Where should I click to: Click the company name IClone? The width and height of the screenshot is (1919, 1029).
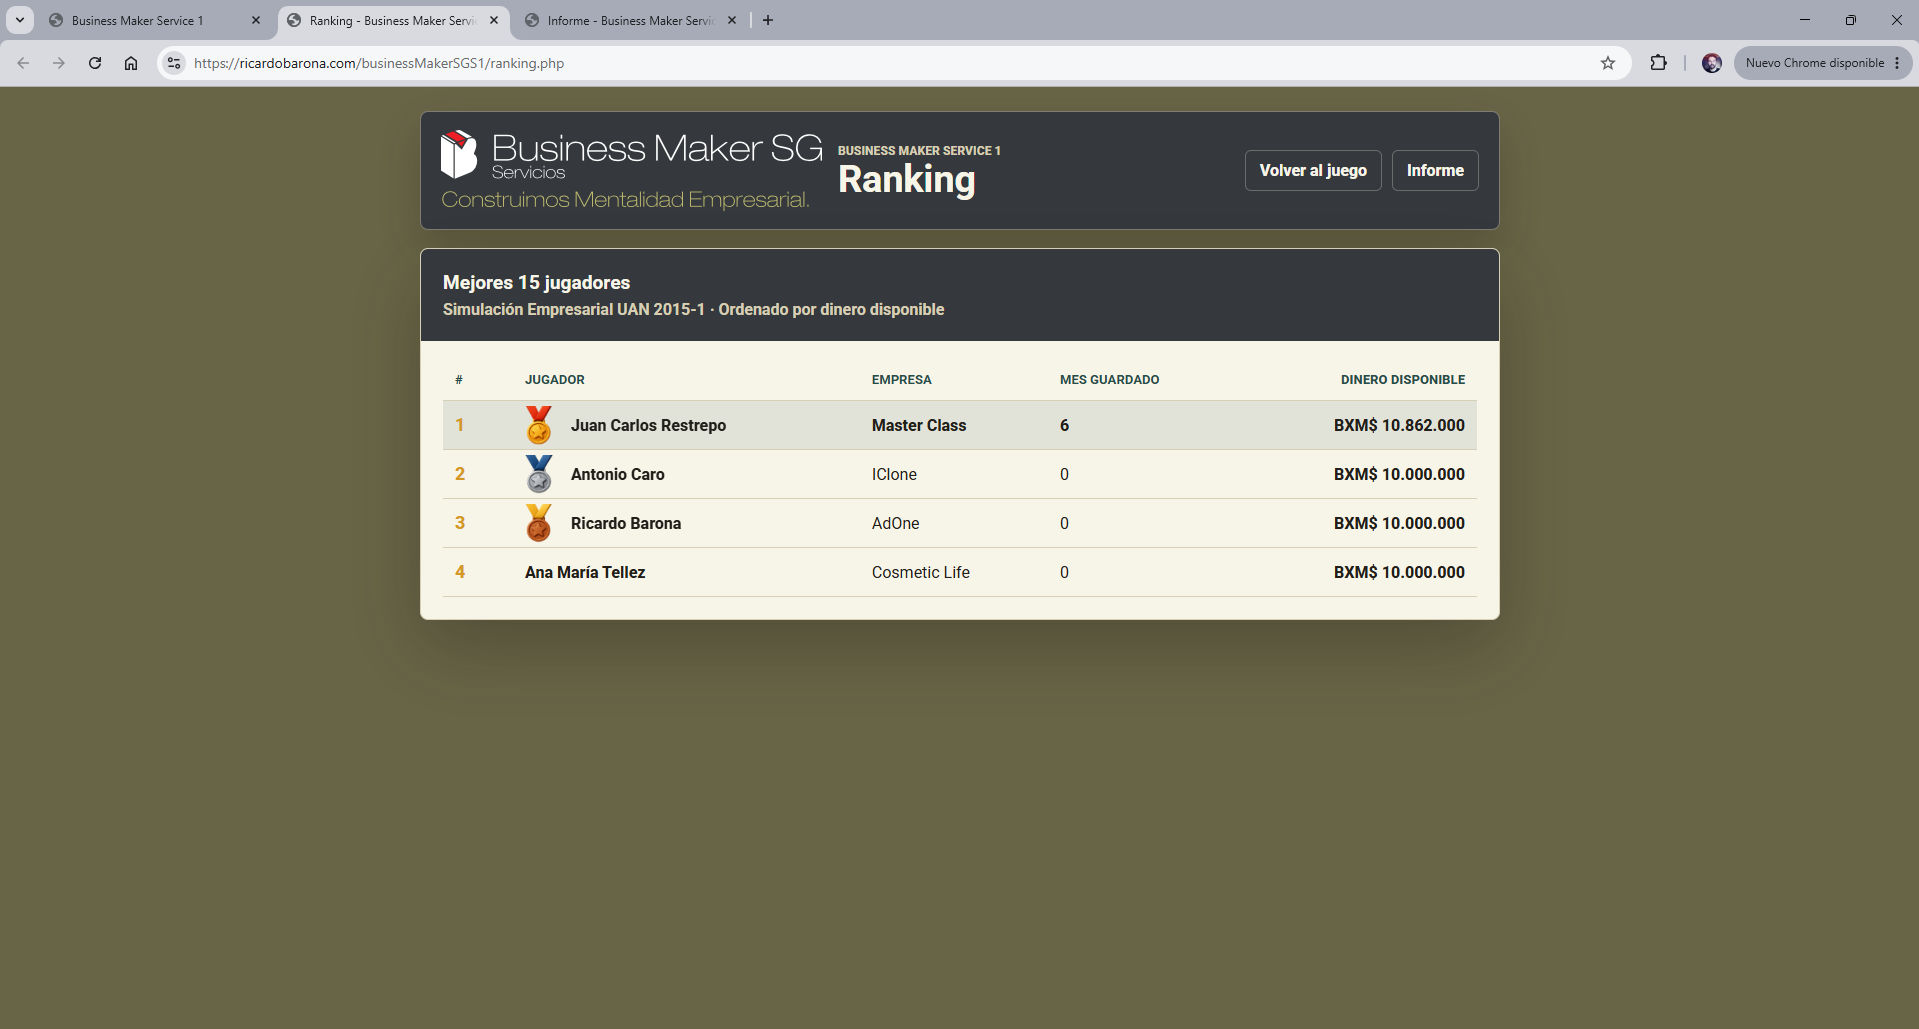(x=894, y=474)
